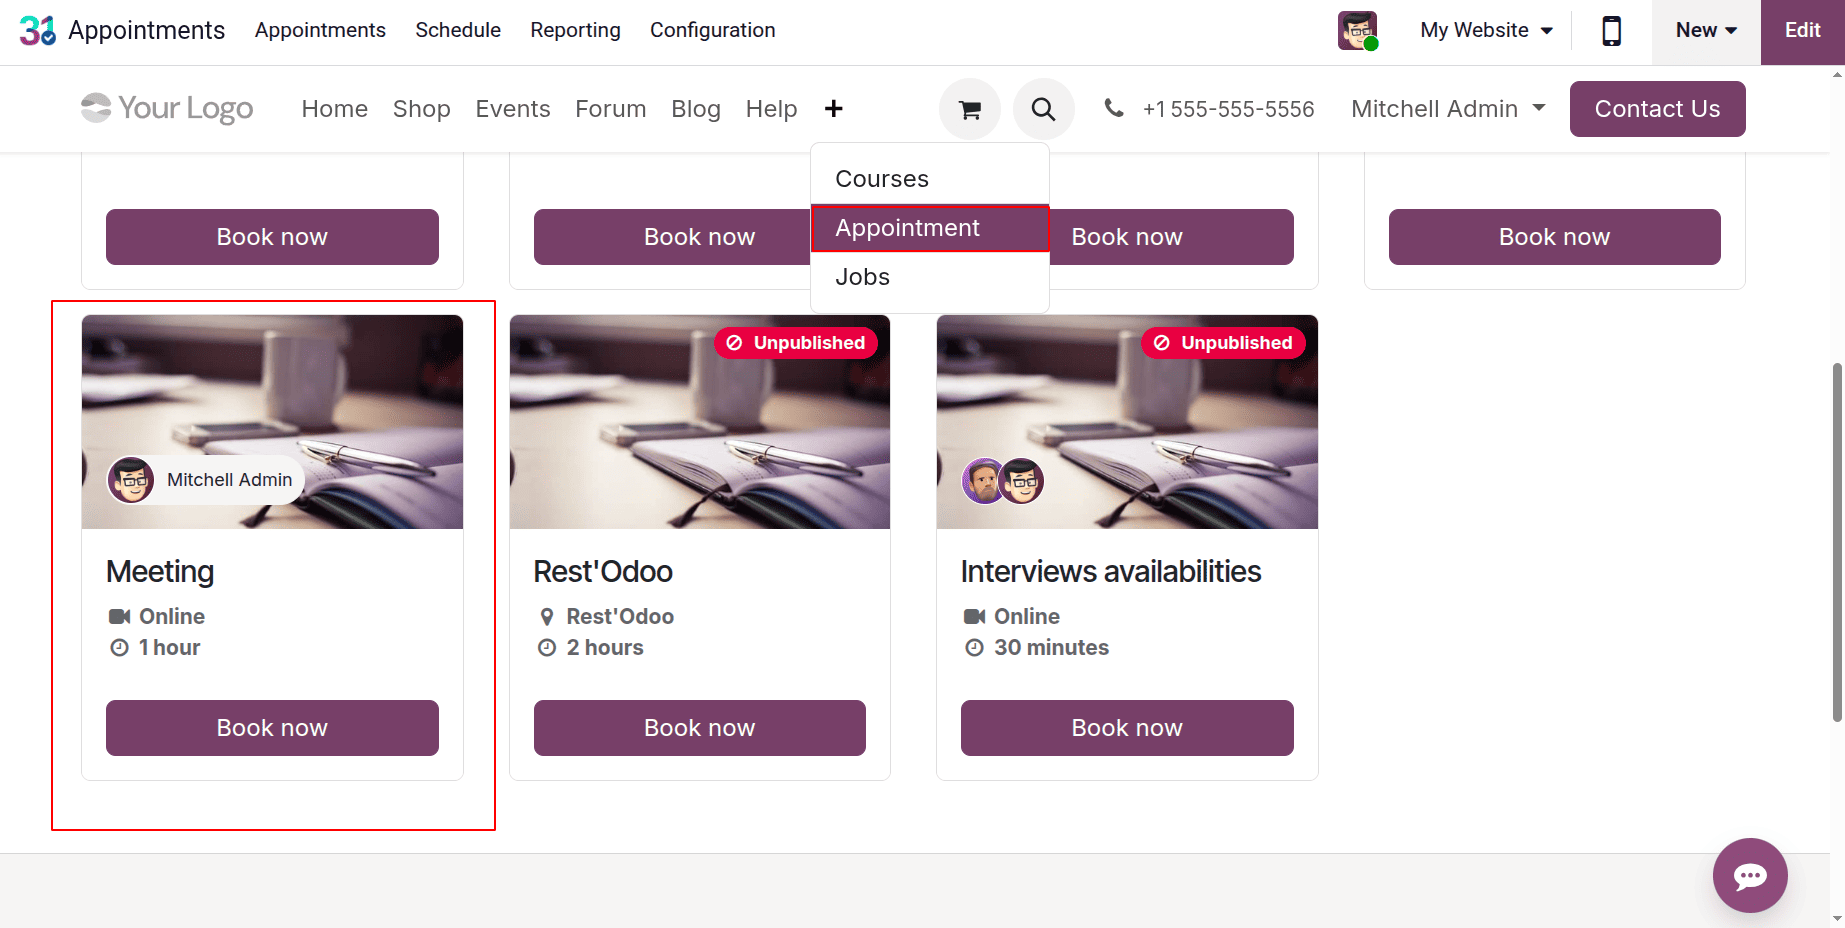
Task: Open the live chat bubble button
Action: (1750, 875)
